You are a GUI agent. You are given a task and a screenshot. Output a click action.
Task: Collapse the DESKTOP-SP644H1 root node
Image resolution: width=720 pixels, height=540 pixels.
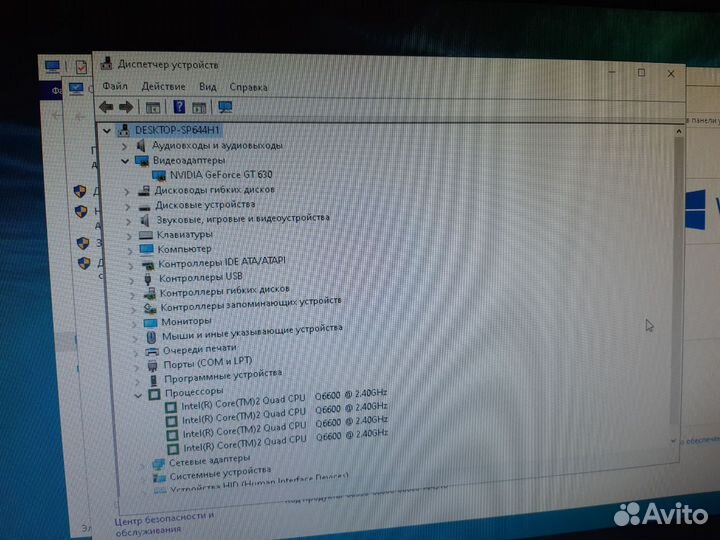(108, 130)
